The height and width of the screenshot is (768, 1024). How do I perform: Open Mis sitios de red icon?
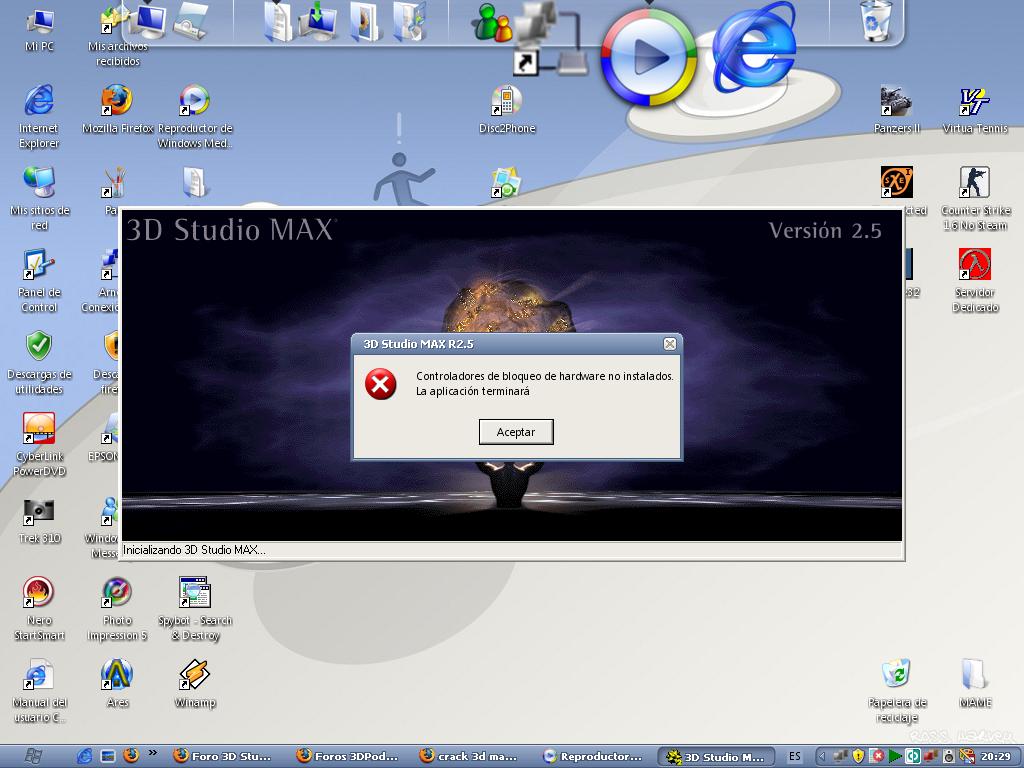pos(39,199)
